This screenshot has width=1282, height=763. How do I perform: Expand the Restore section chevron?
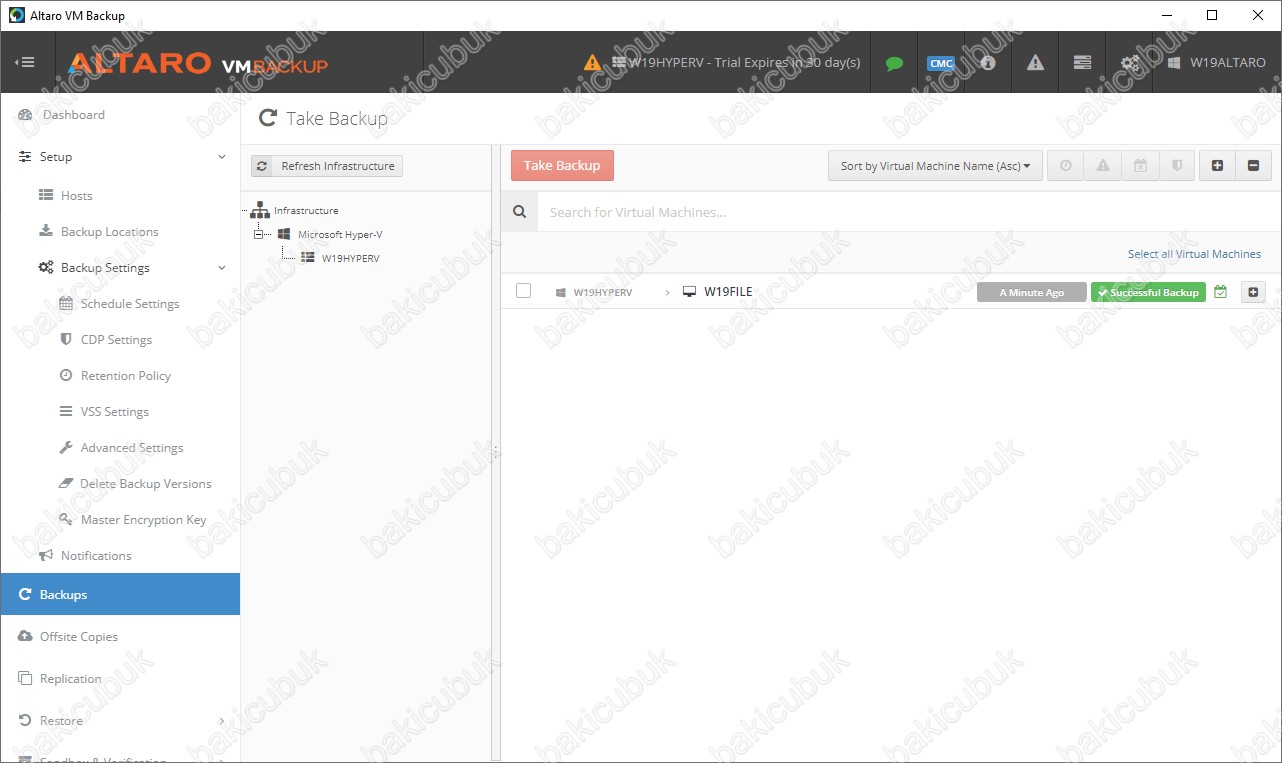(222, 721)
